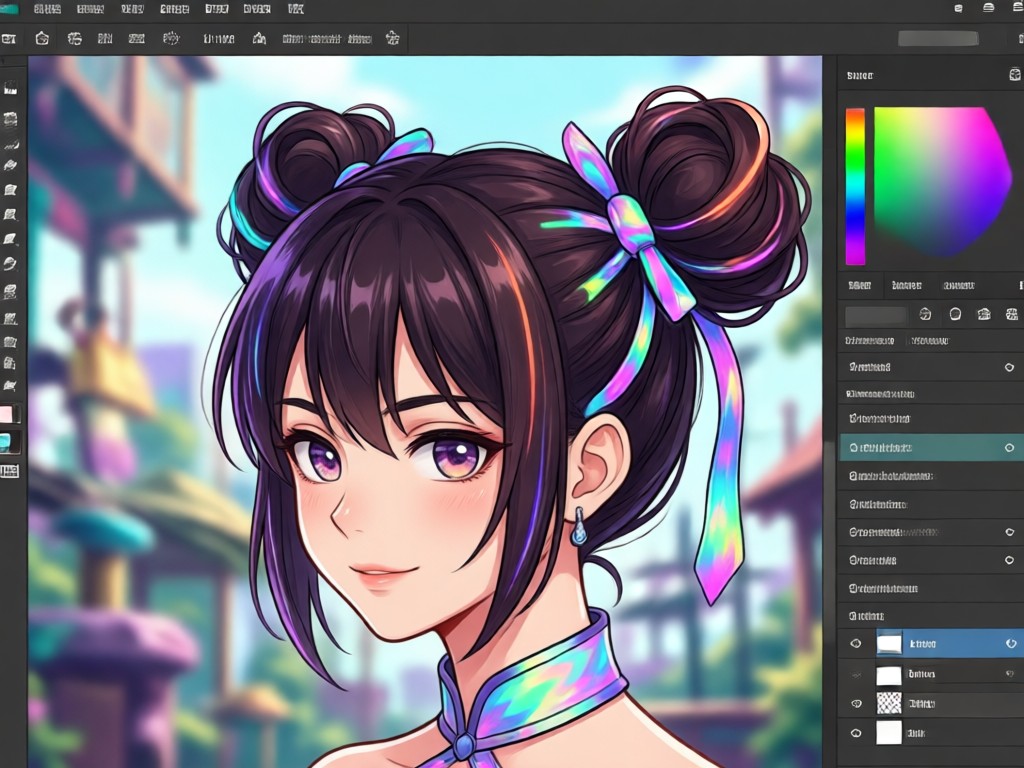Screen dimensions: 1024x768
Task: Click the first icon right of the gray field
Action: [925, 315]
